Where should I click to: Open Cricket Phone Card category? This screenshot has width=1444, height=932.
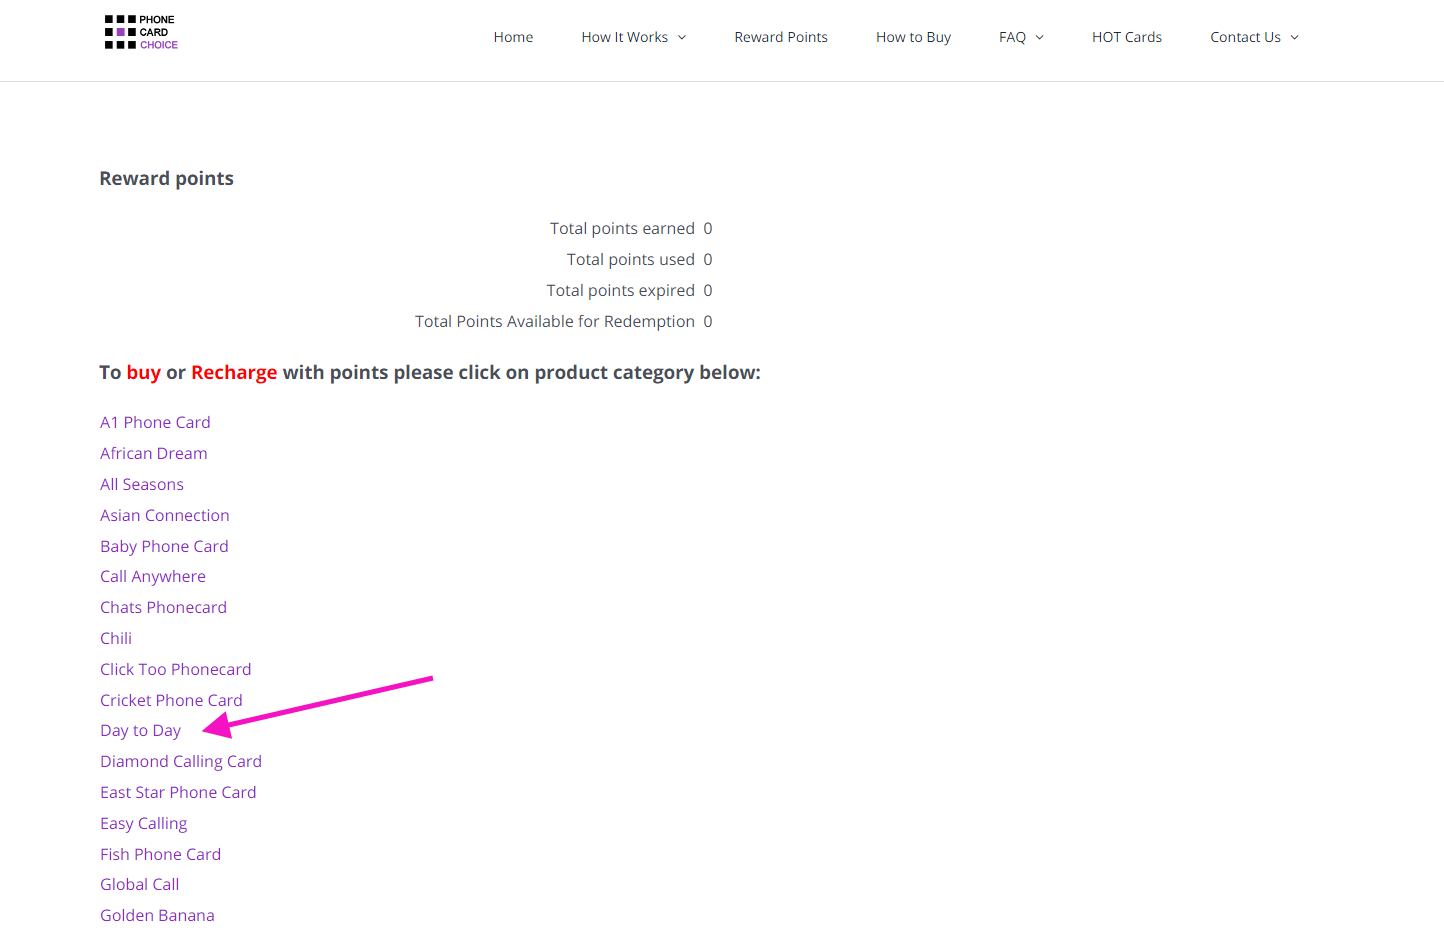coord(171,700)
